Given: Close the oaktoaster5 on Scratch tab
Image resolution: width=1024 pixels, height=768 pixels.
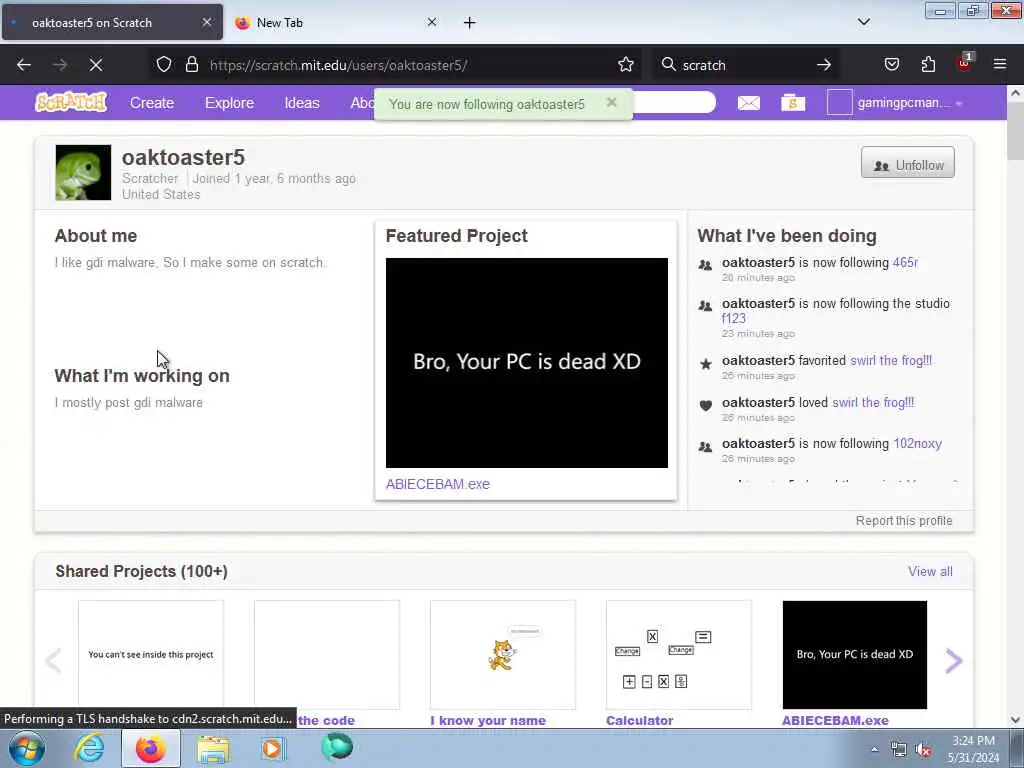Looking at the screenshot, I should (206, 22).
